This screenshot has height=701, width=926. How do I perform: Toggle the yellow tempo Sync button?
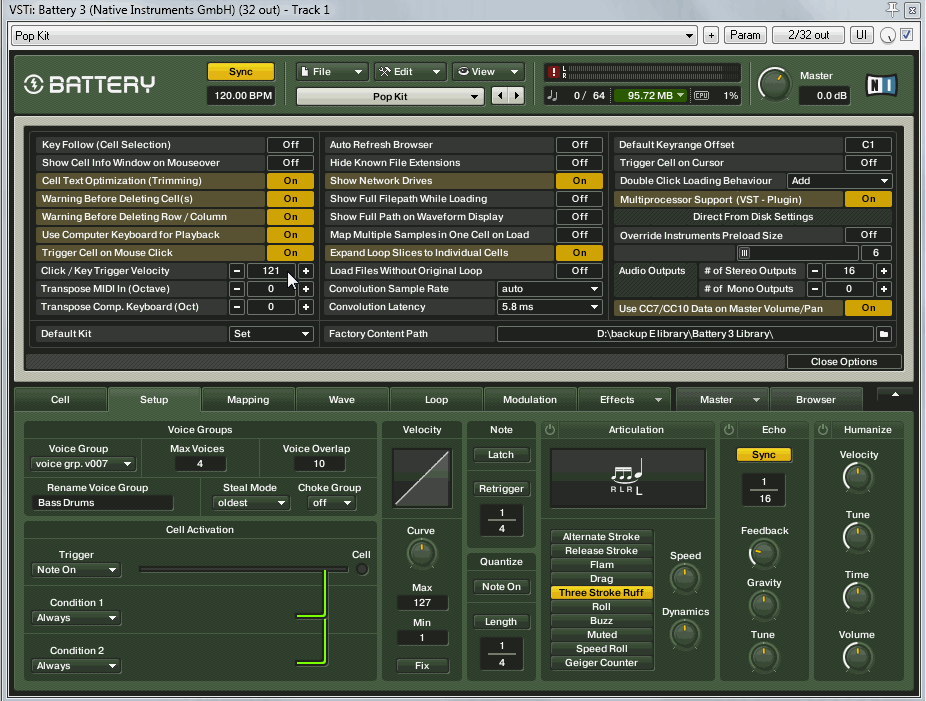click(x=240, y=71)
